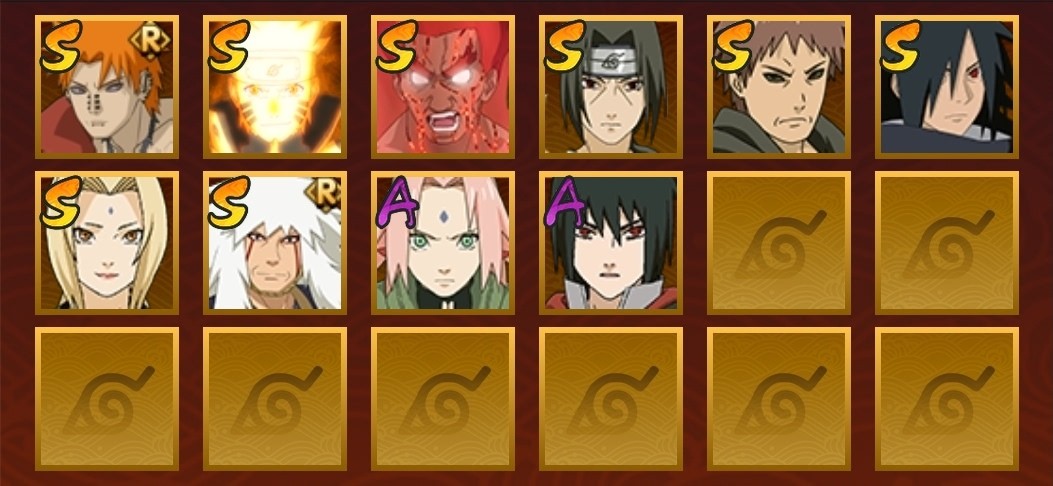Open the last empty slot in bottom row

pyautogui.click(x=947, y=399)
